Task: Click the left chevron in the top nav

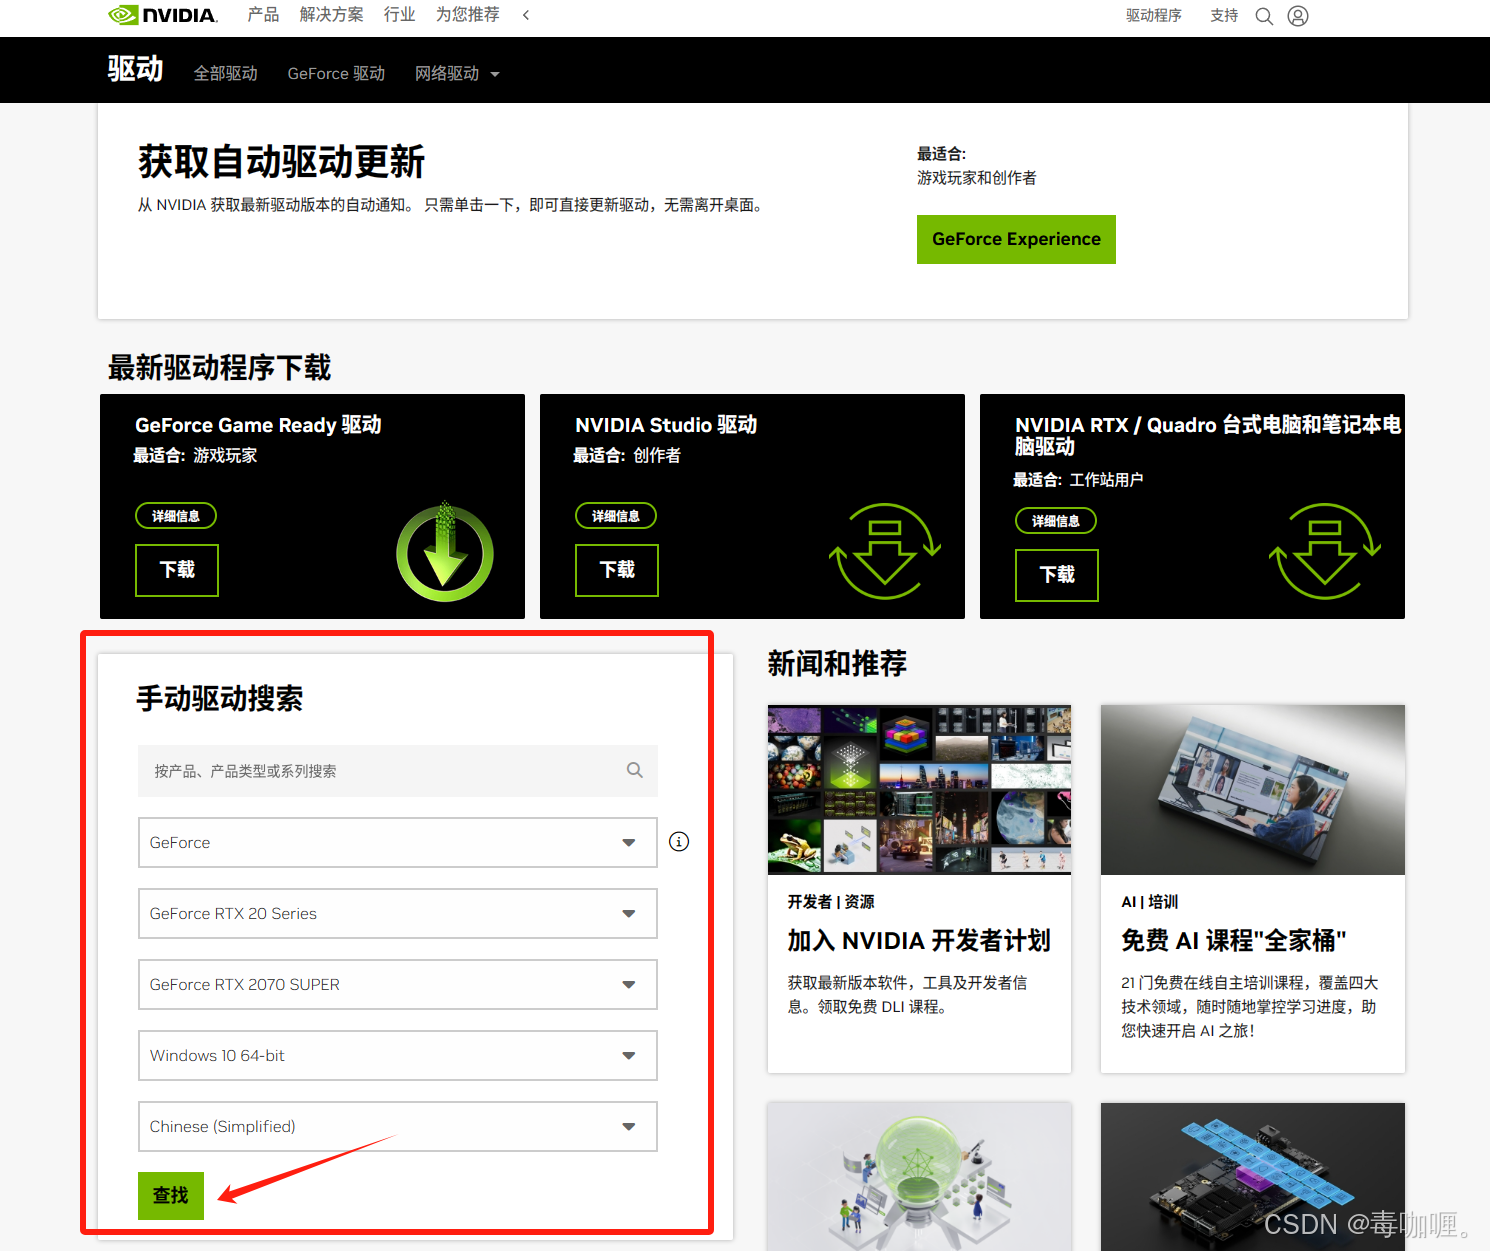Action: 526,15
